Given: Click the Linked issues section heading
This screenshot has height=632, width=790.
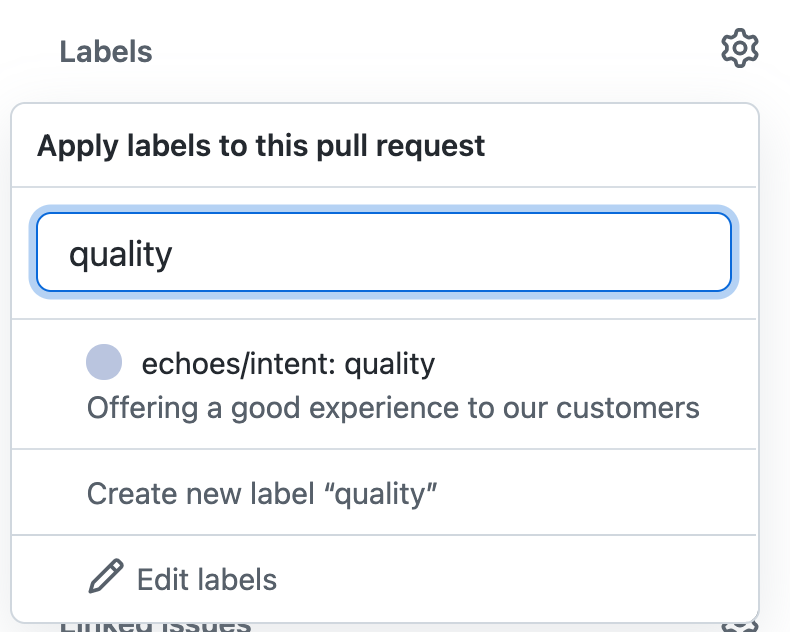Looking at the screenshot, I should [x=155, y=626].
